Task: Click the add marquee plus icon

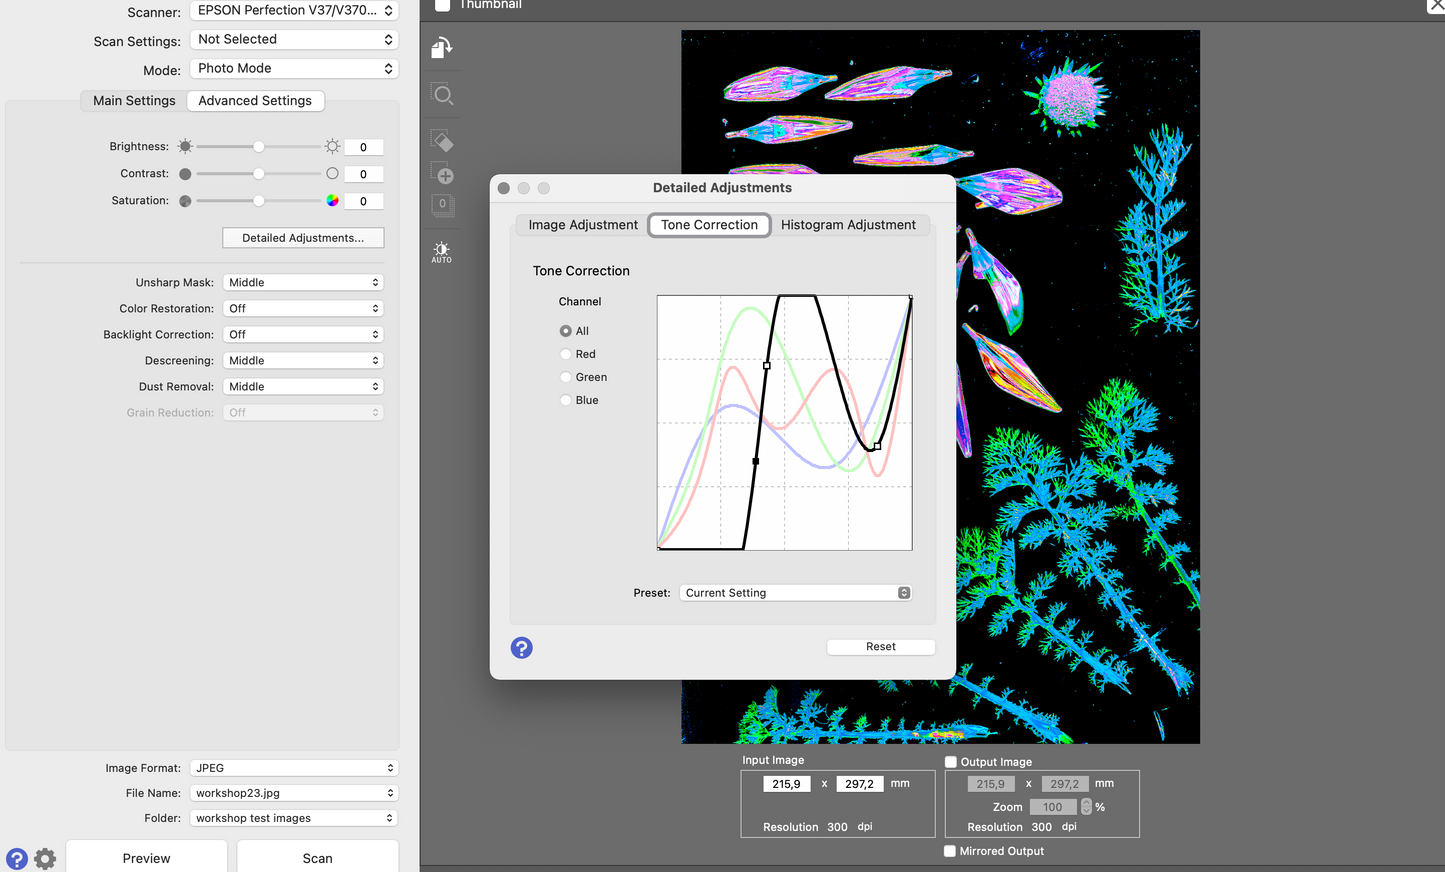Action: click(x=442, y=173)
